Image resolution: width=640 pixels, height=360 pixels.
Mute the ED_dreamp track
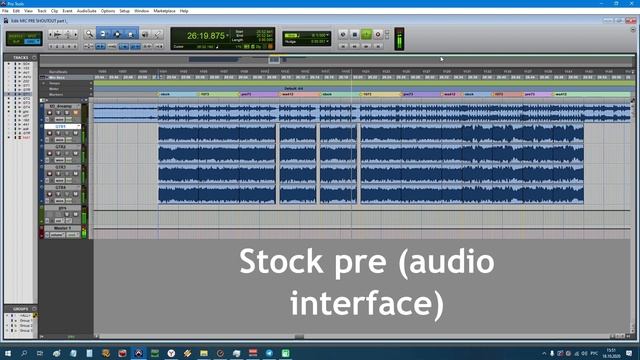pos(76,113)
